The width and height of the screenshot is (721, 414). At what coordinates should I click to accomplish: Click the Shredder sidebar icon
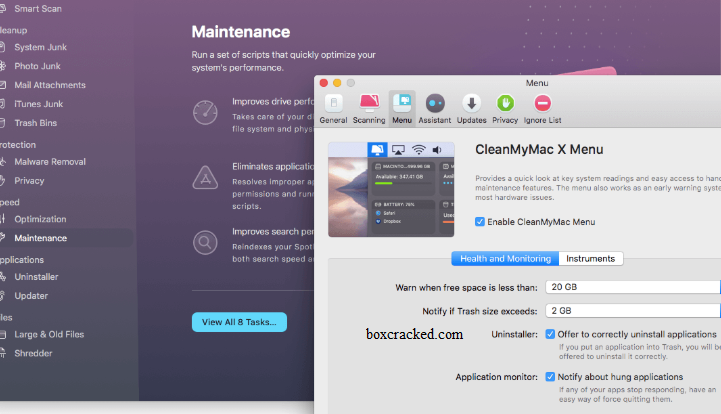[x=2, y=353]
